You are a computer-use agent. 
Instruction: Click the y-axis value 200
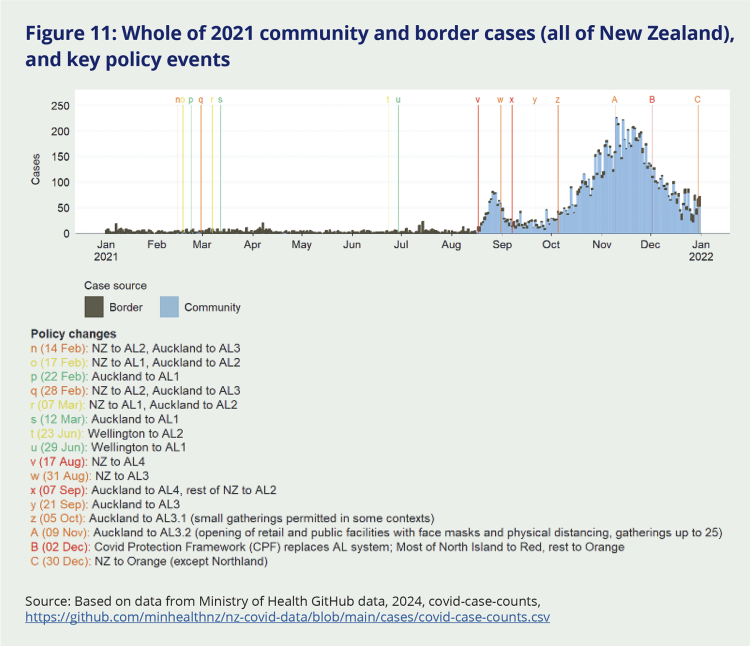tap(60, 131)
